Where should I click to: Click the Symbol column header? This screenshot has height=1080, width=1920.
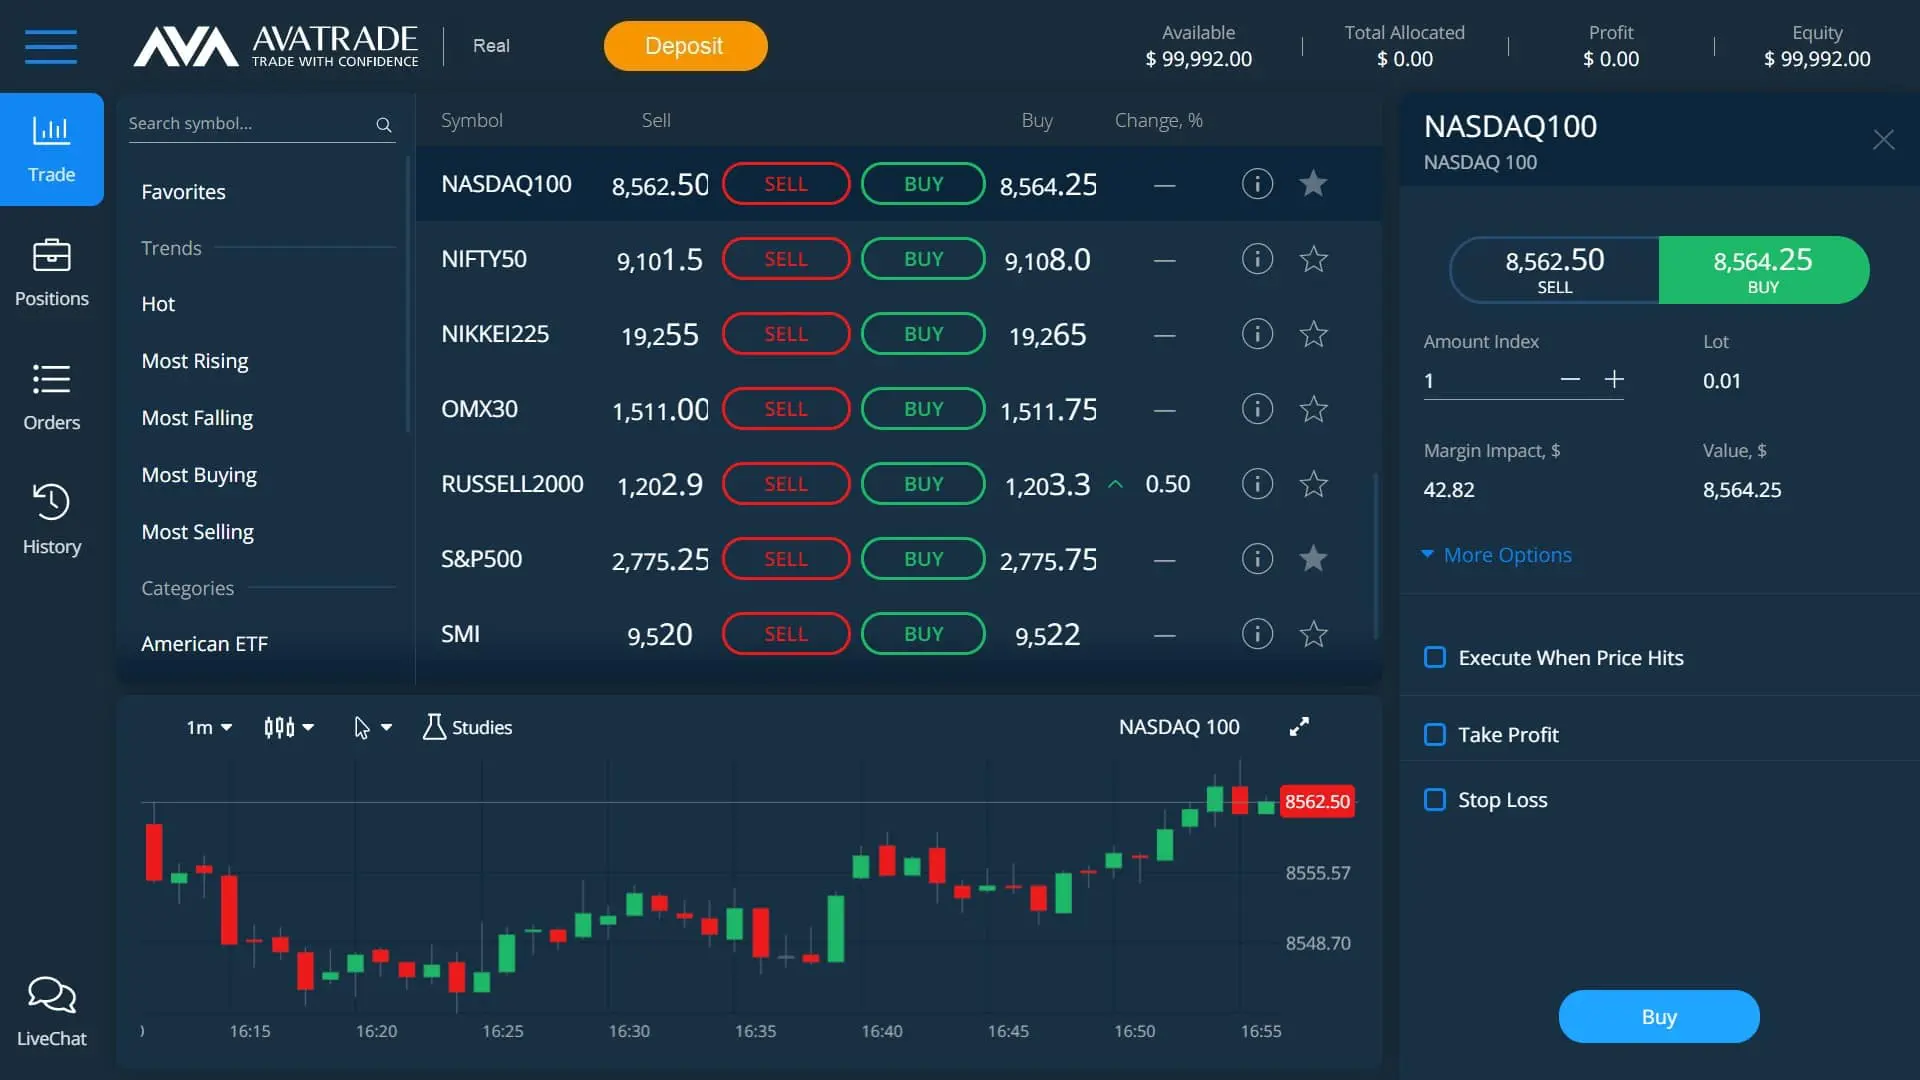(x=472, y=120)
